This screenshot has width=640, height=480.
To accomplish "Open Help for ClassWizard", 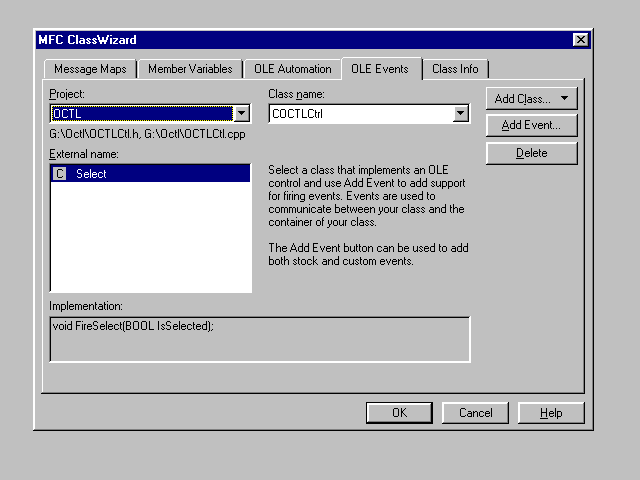I will 551,413.
